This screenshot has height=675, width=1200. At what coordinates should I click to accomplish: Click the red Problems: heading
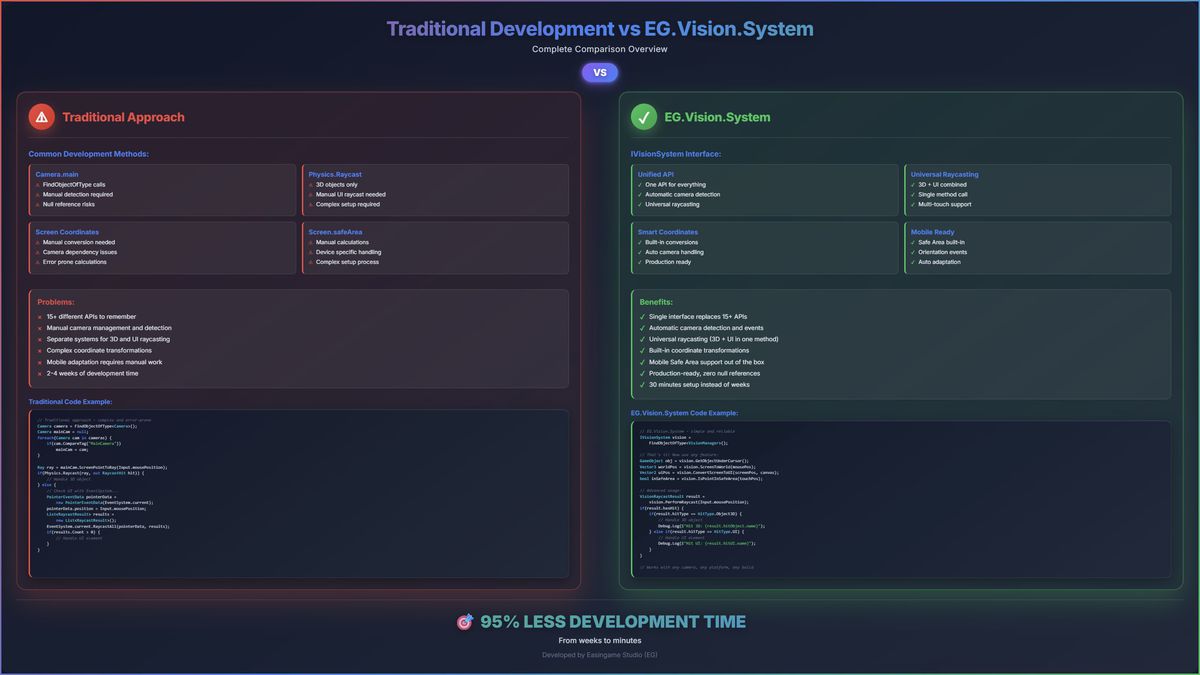pos(56,301)
